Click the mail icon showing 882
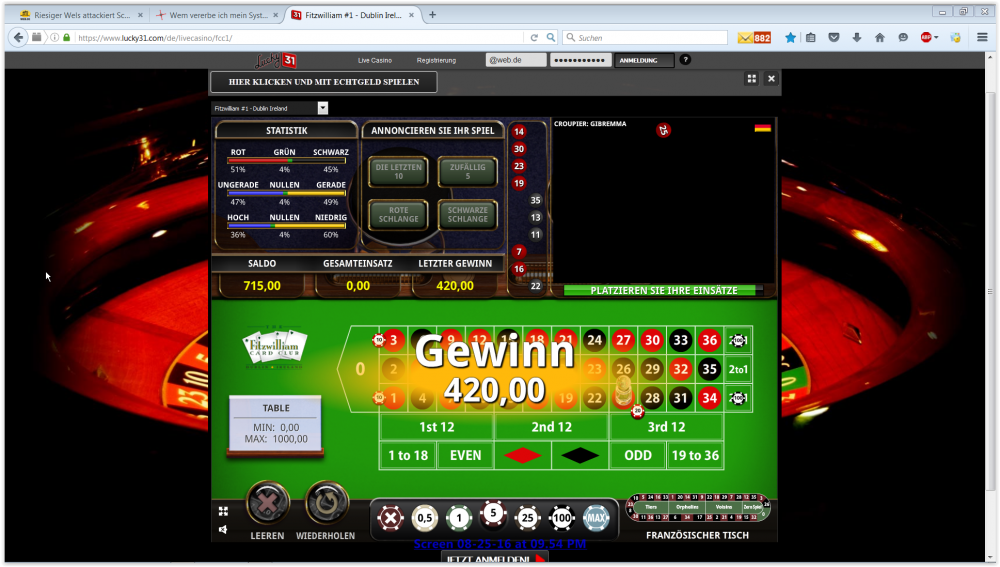The width and height of the screenshot is (1000, 567). (754, 38)
